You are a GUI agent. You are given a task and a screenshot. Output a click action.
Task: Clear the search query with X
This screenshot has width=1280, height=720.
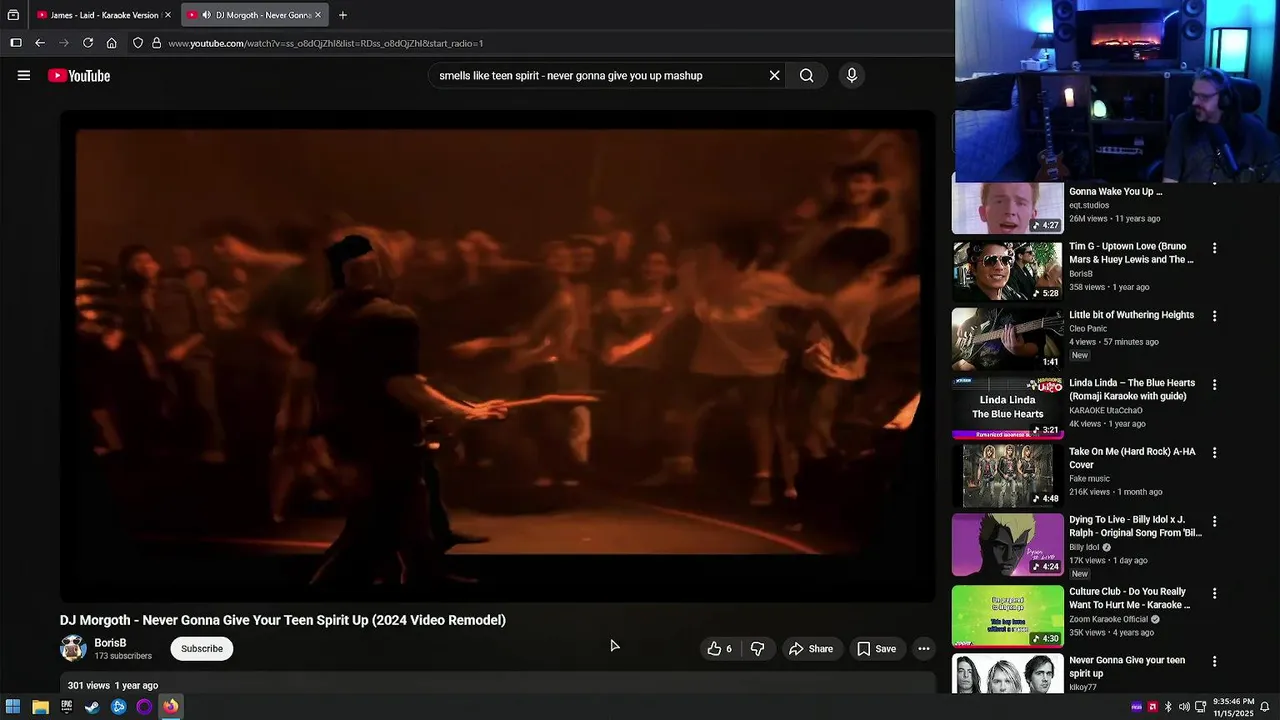tap(774, 75)
